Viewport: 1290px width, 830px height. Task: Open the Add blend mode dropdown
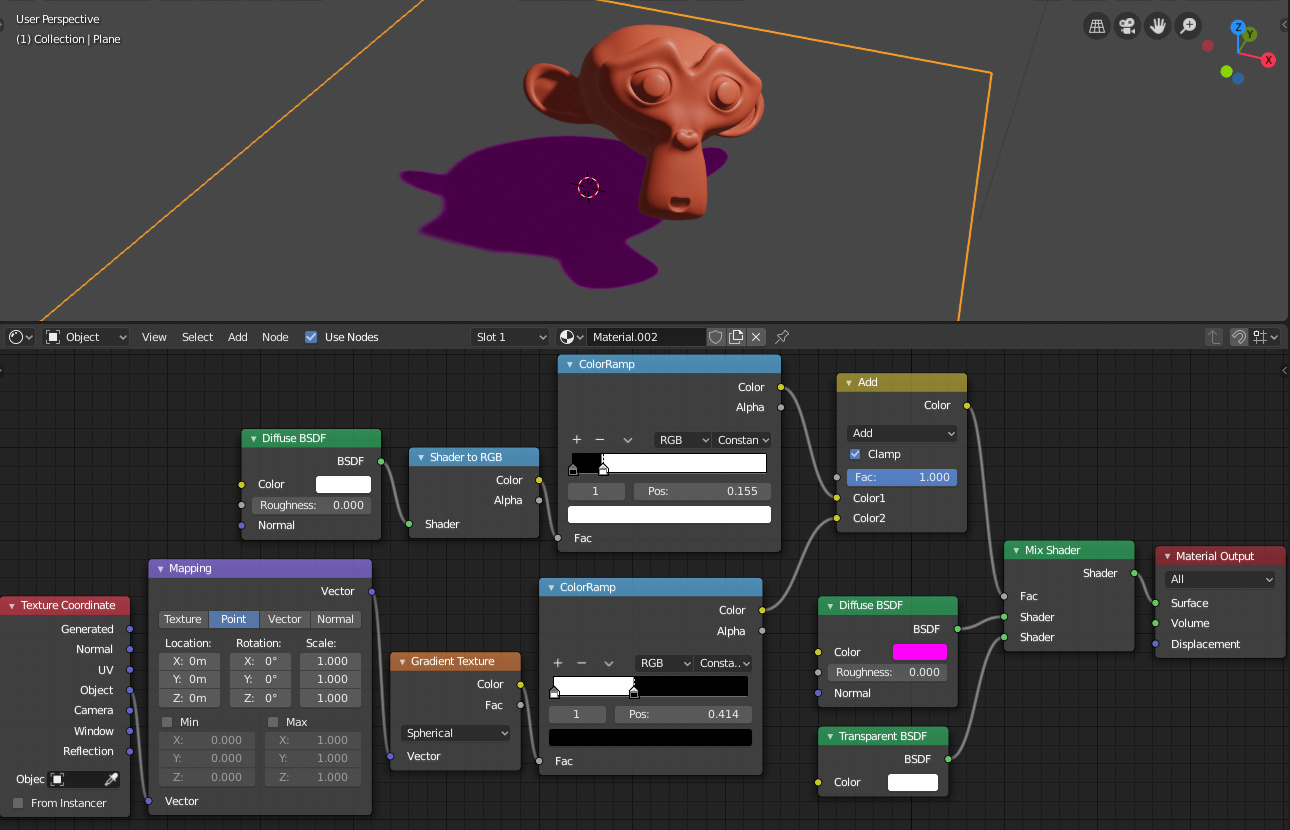[901, 433]
